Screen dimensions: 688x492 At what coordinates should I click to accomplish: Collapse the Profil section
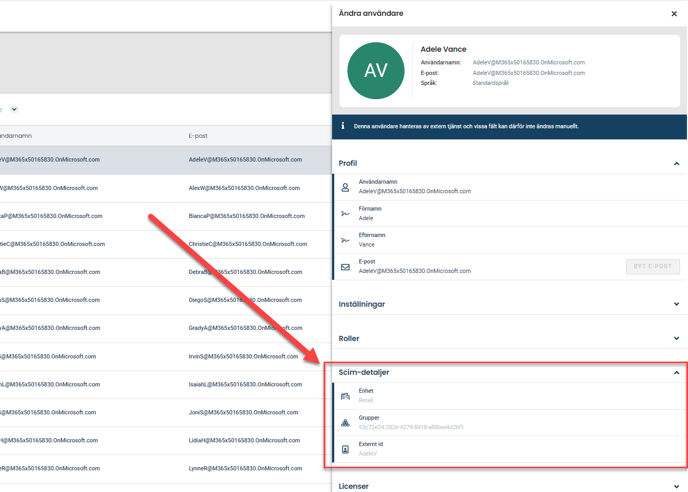(x=676, y=164)
